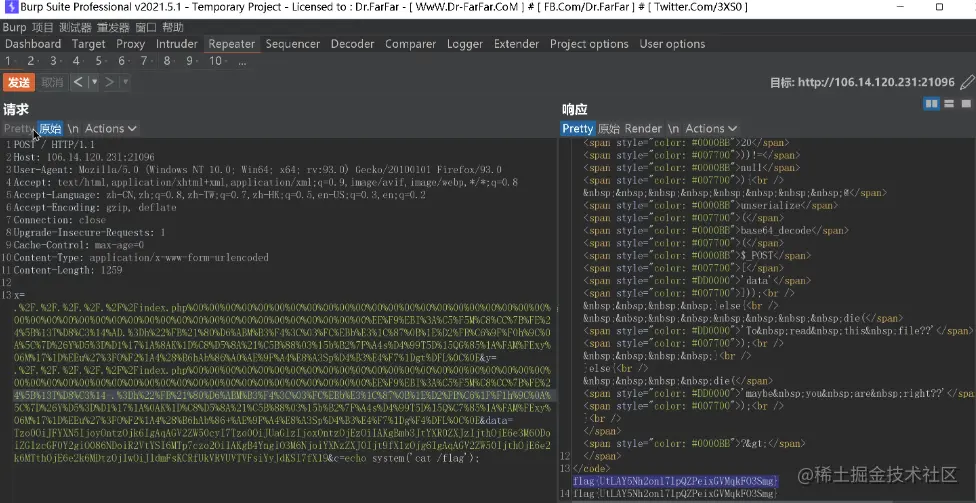The width and height of the screenshot is (976, 503).
Task: Select single combined panel layout icon
Action: [x=966, y=104]
